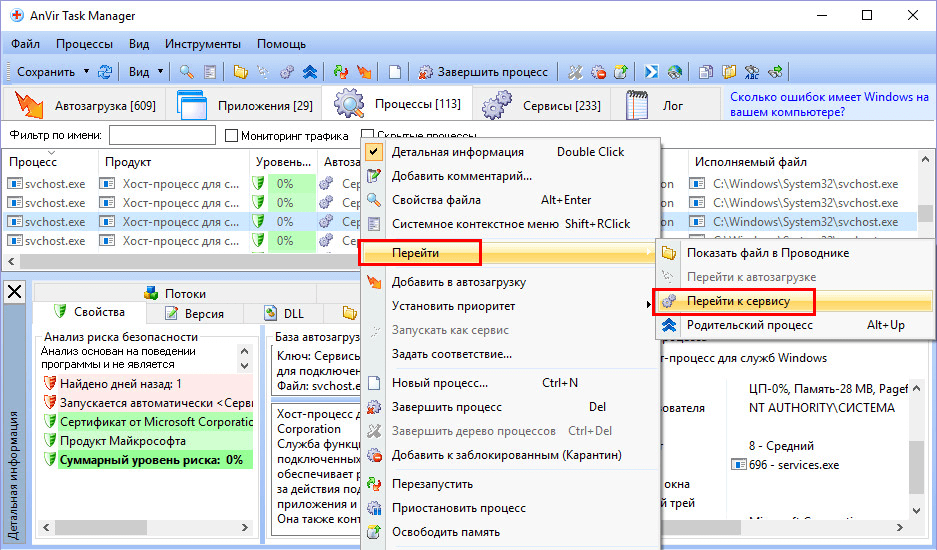Click the Перейти к сервису icon in submenu

tap(669, 301)
